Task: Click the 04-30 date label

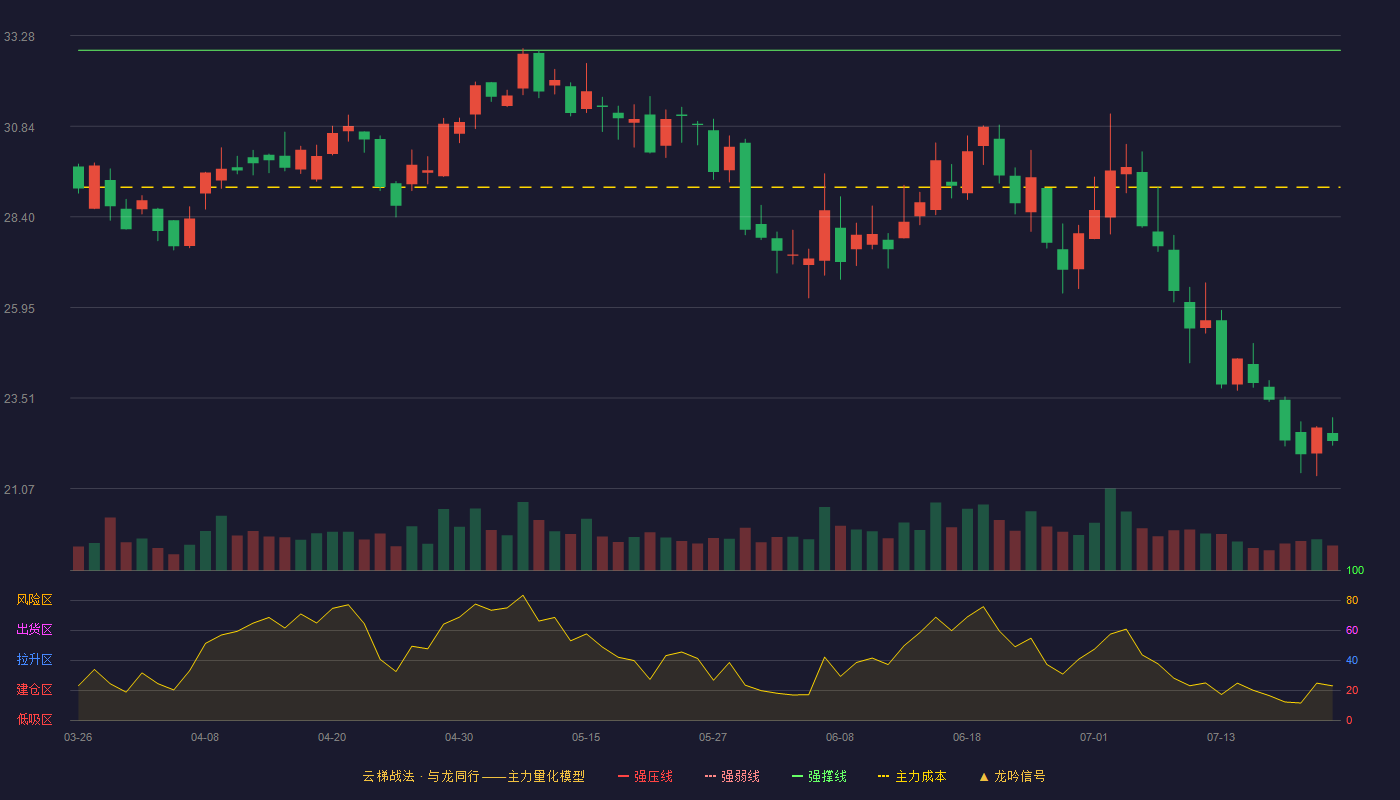Action: point(459,737)
